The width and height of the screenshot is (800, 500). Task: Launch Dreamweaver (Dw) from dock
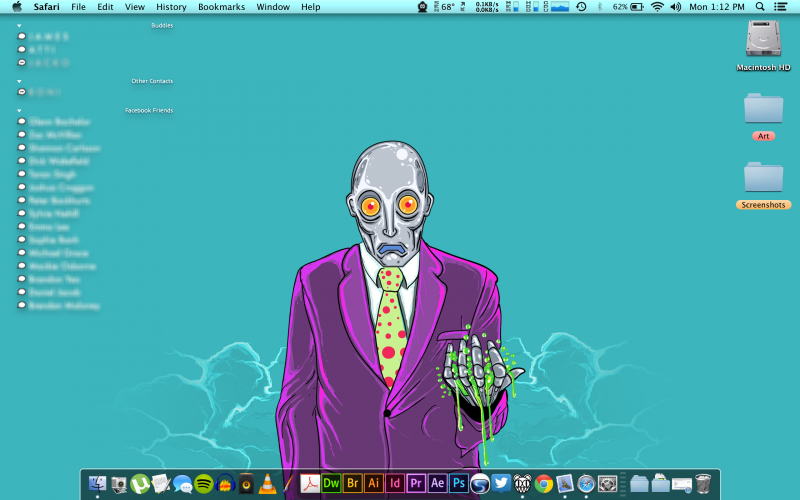tap(331, 483)
